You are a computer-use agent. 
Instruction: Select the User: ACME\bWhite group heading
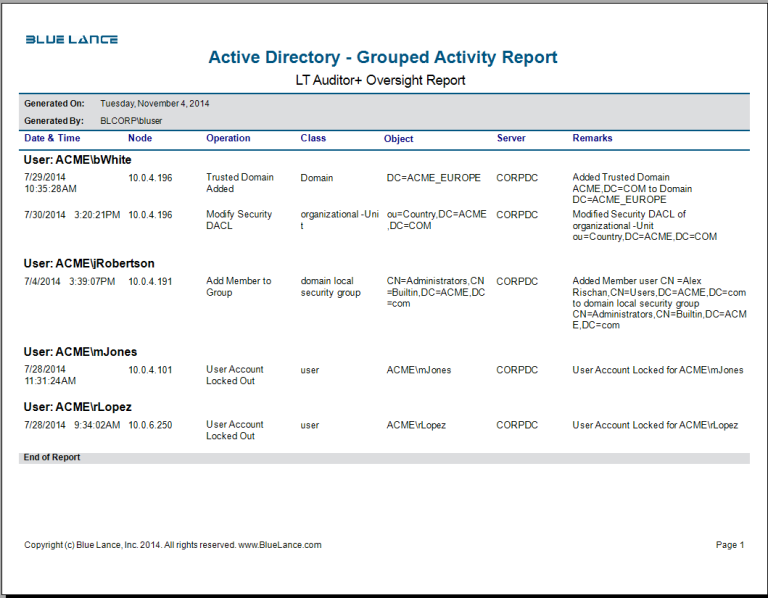78,160
